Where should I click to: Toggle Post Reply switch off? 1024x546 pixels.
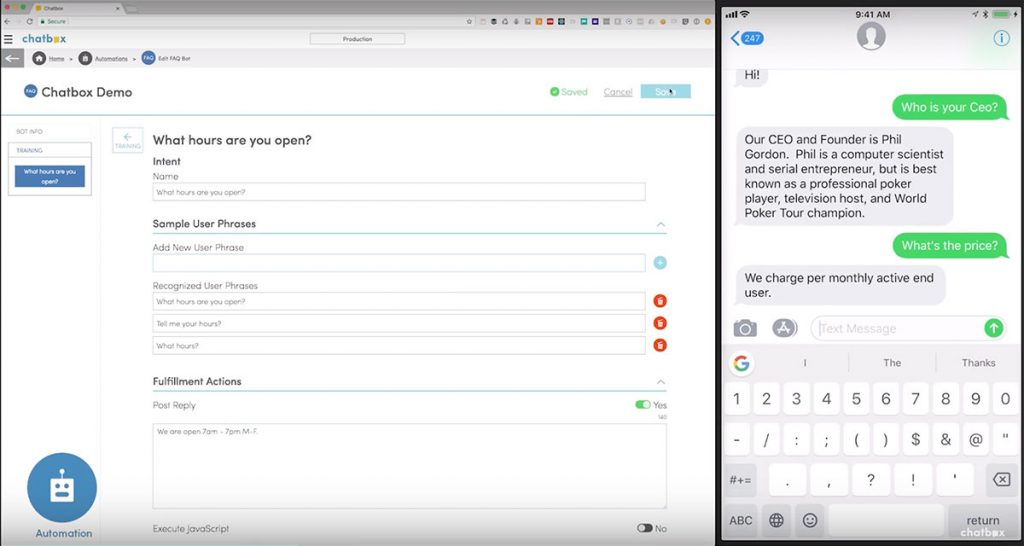click(x=643, y=405)
